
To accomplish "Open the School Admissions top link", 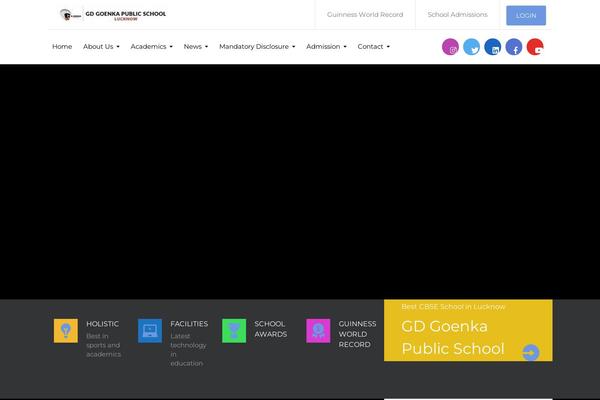I will [458, 15].
